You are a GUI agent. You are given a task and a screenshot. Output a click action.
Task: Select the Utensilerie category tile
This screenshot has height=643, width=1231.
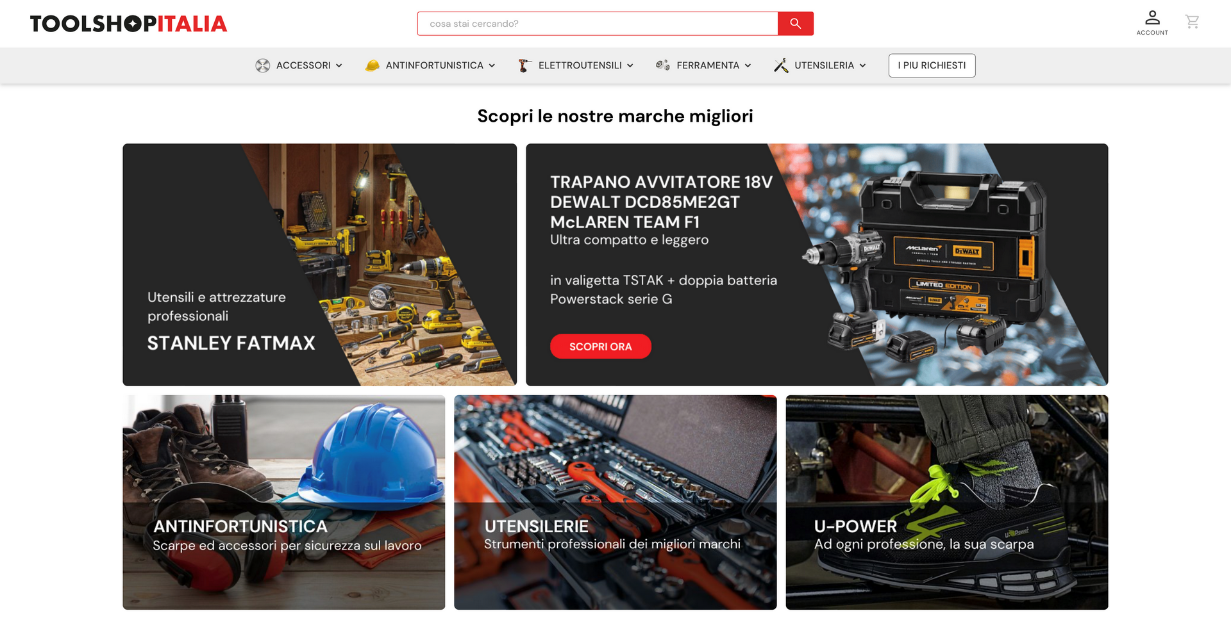coord(615,502)
